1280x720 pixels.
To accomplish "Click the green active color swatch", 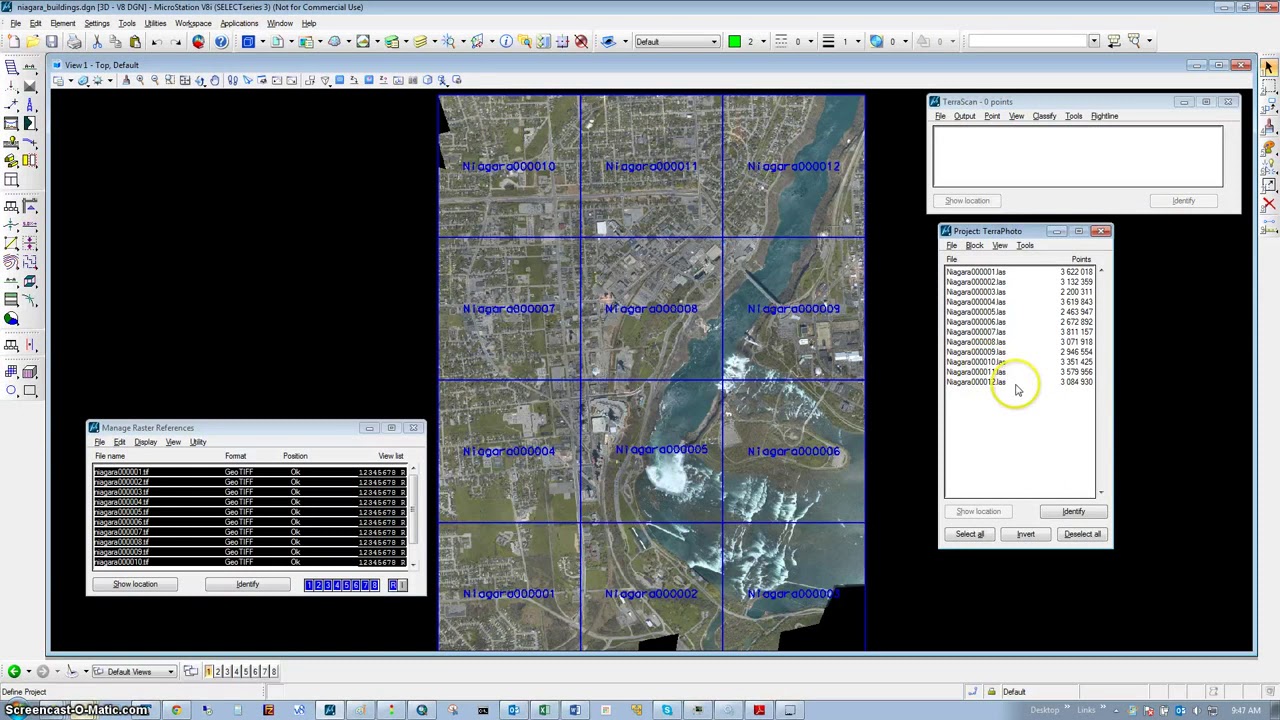I will tap(734, 41).
